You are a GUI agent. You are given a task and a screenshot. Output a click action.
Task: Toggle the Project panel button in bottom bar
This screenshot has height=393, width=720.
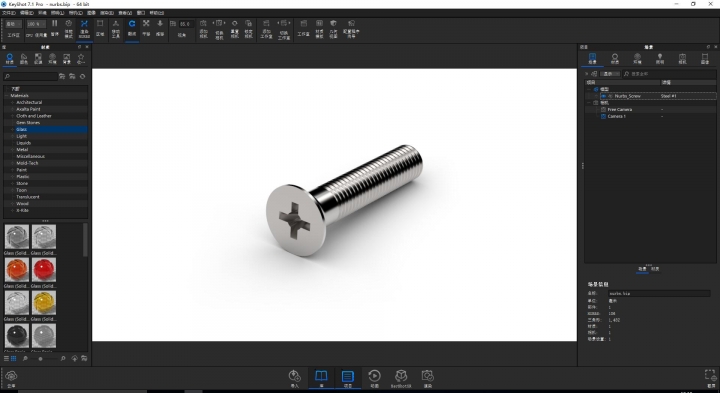[x=348, y=379]
